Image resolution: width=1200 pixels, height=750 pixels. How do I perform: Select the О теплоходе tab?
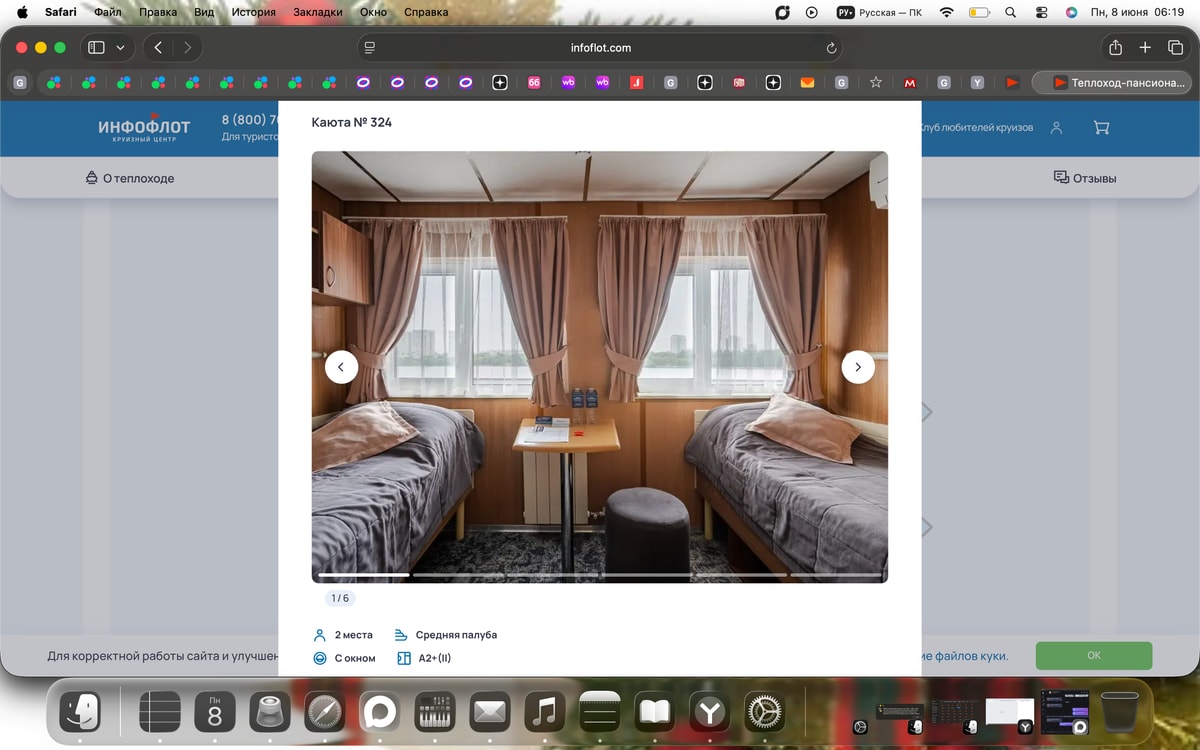click(130, 178)
